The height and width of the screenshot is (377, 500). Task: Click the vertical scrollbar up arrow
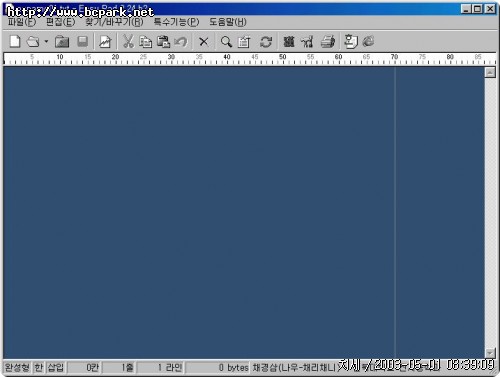coord(490,72)
